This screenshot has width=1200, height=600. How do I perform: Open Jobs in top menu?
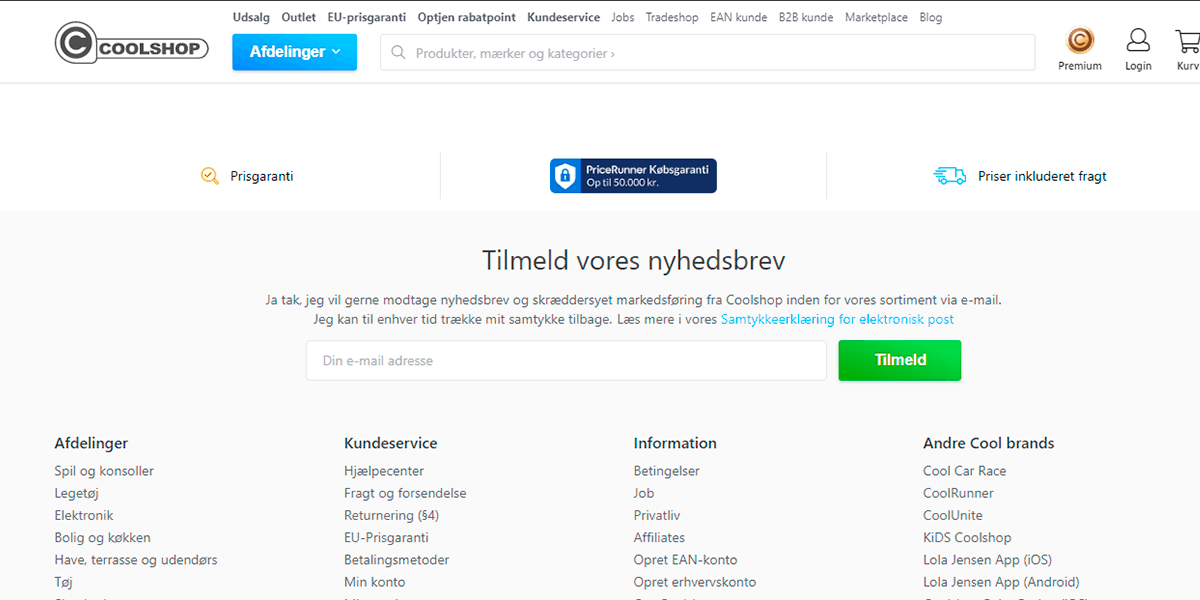623,17
